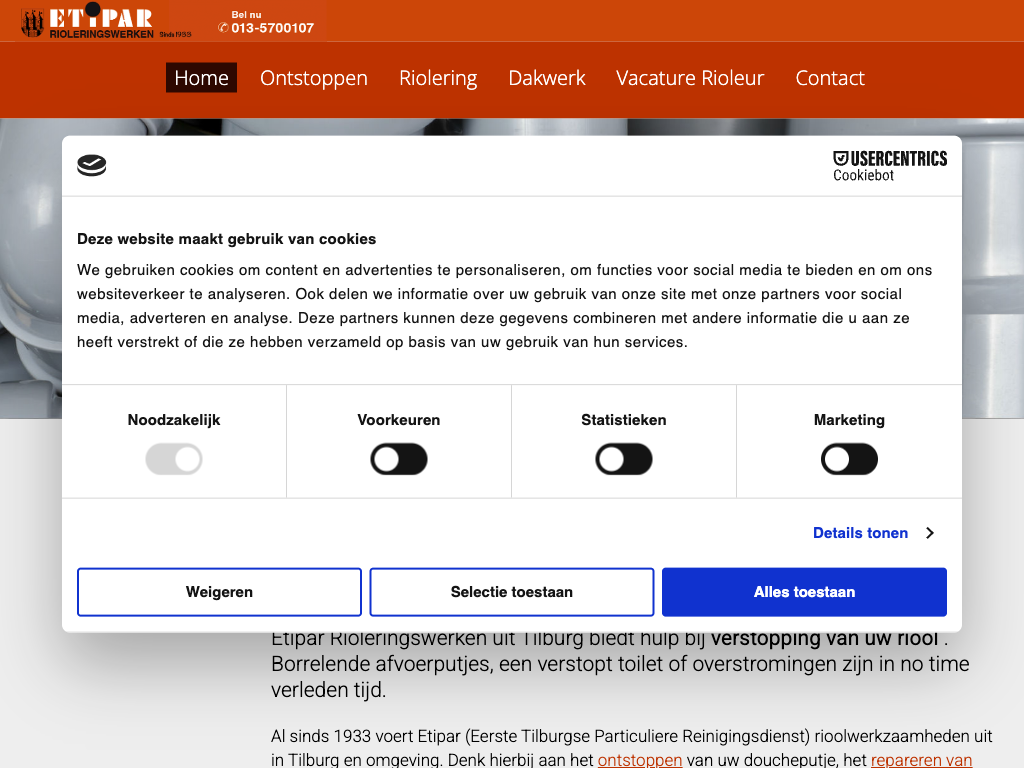
Task: Click the Voorkeuren label
Action: (x=399, y=420)
